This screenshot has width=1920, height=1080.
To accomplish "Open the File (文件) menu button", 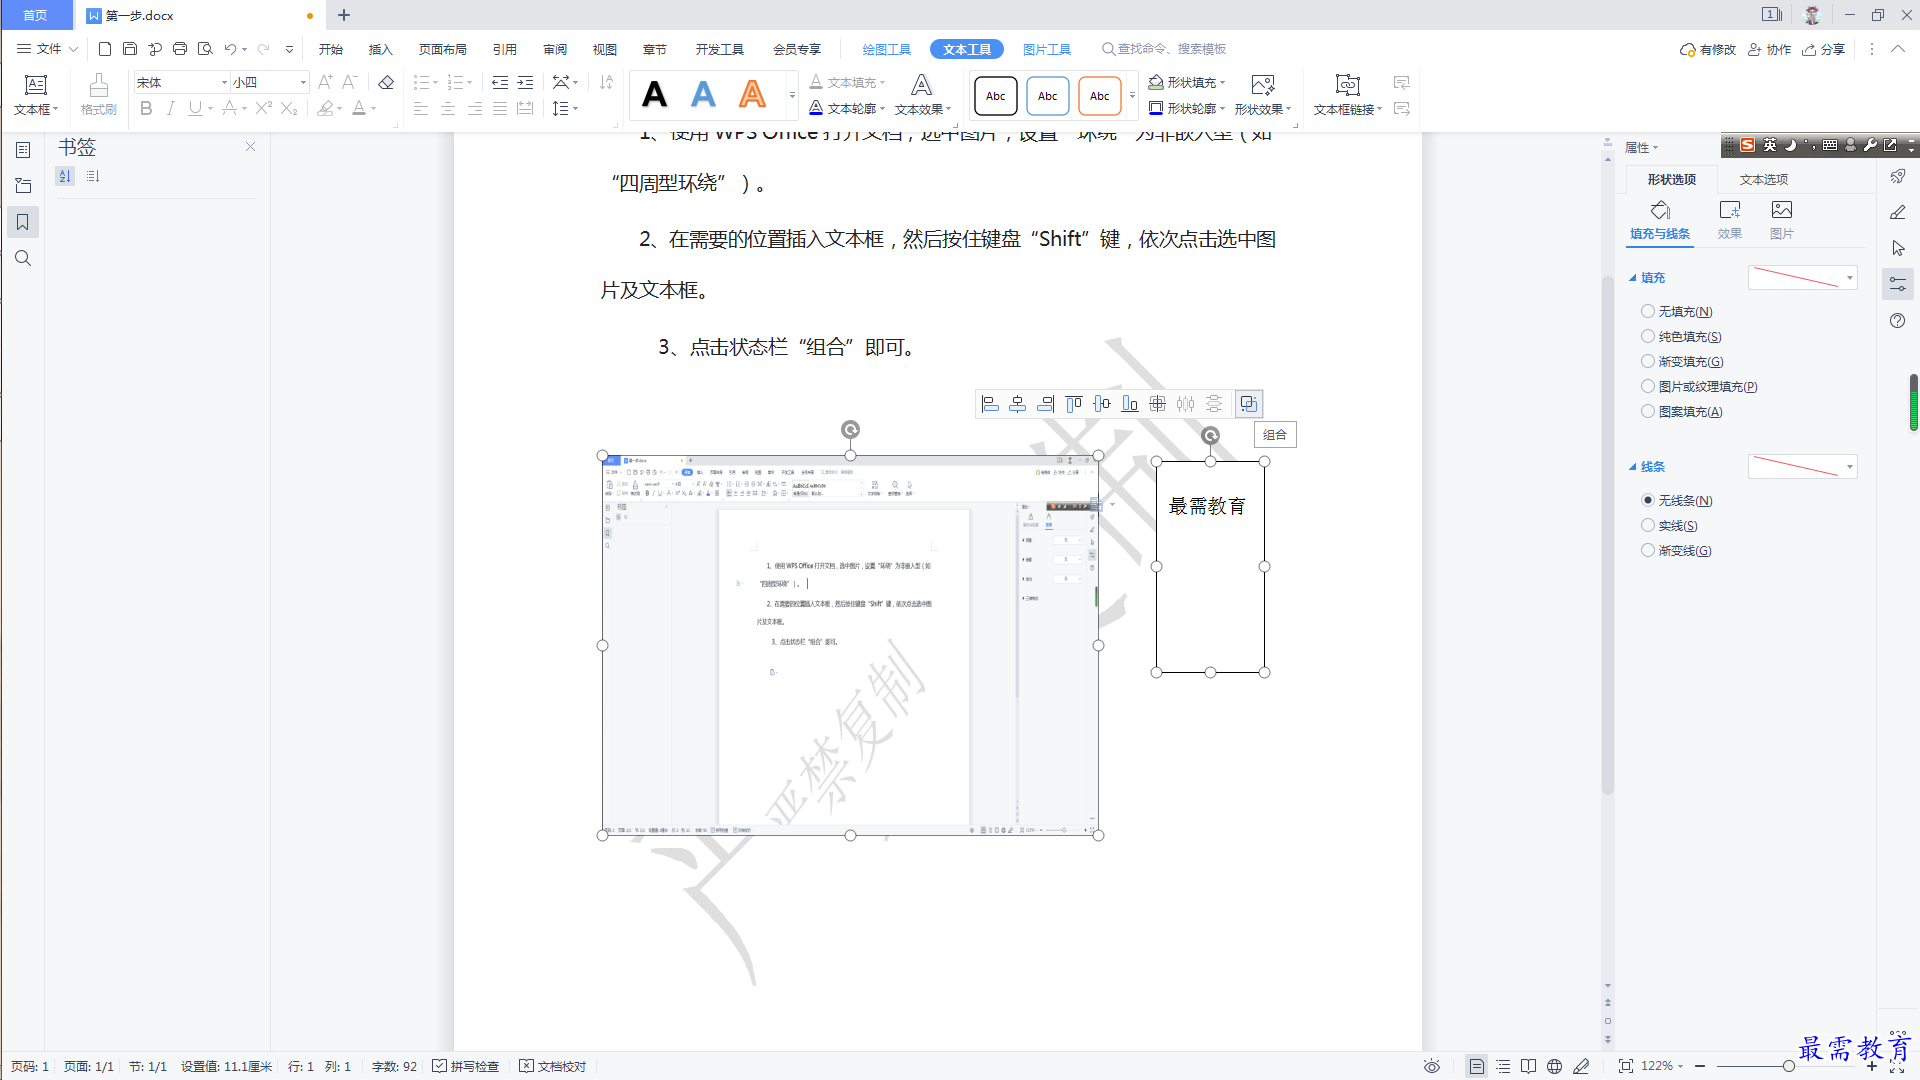I will point(47,49).
